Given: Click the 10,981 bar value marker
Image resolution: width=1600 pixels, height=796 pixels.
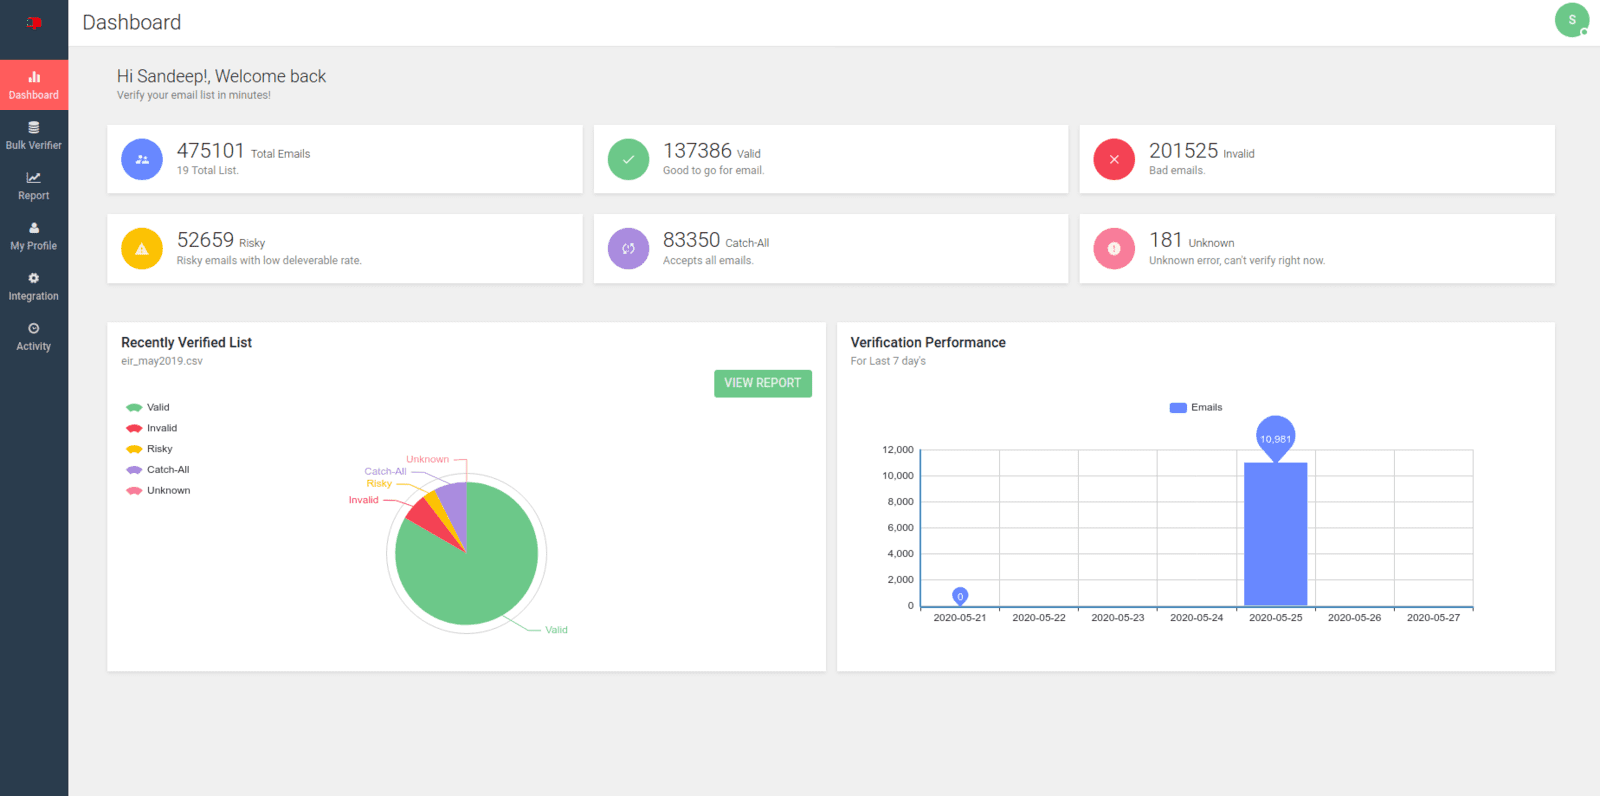Looking at the screenshot, I should click(1275, 438).
